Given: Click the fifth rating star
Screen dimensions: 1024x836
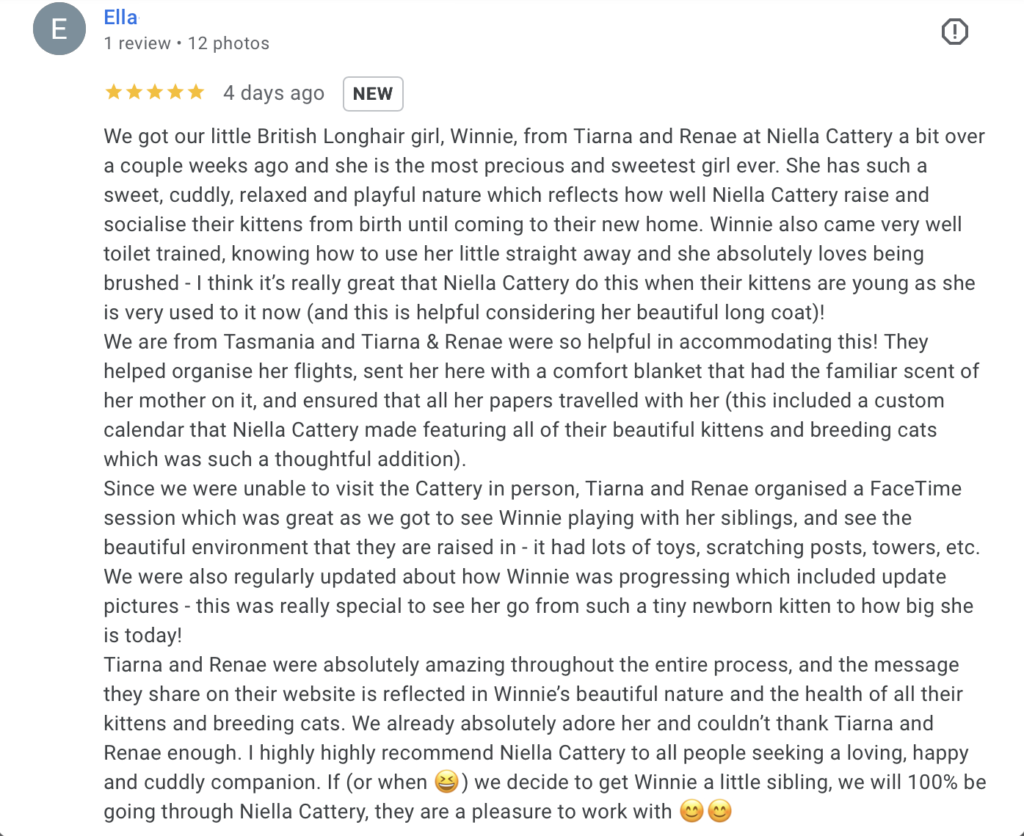Looking at the screenshot, I should 196,93.
